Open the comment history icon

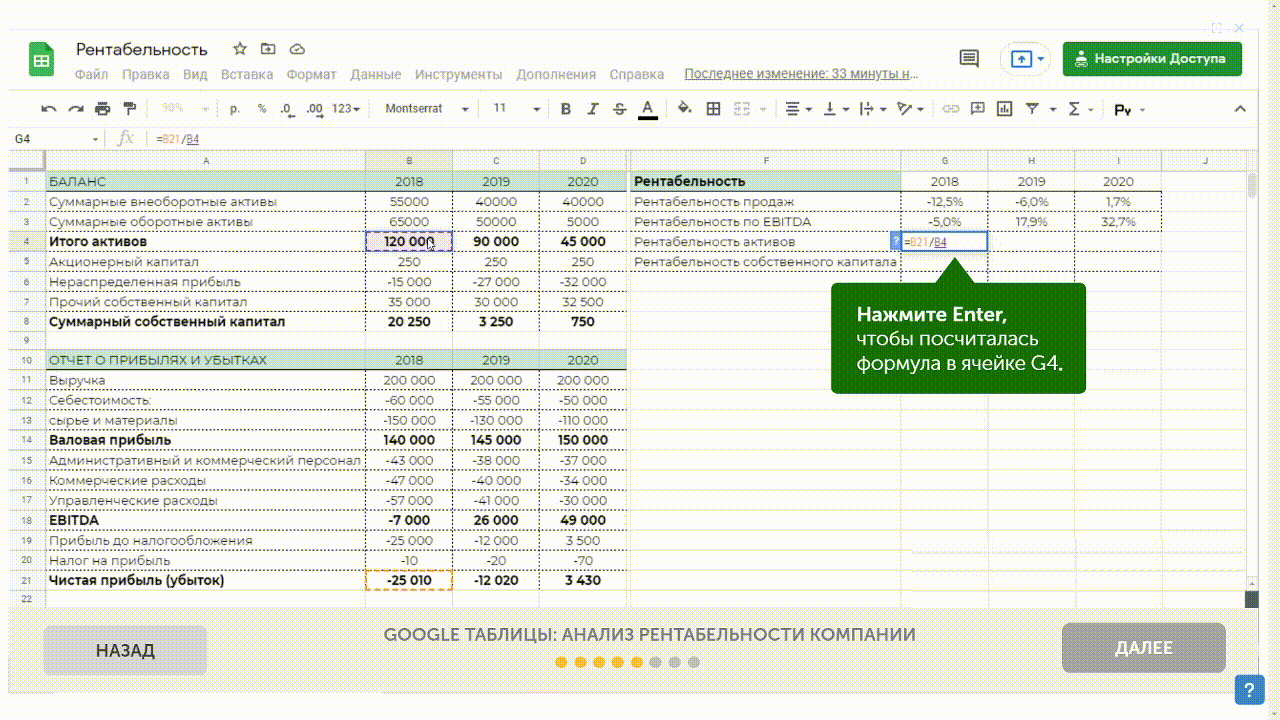[x=969, y=59]
